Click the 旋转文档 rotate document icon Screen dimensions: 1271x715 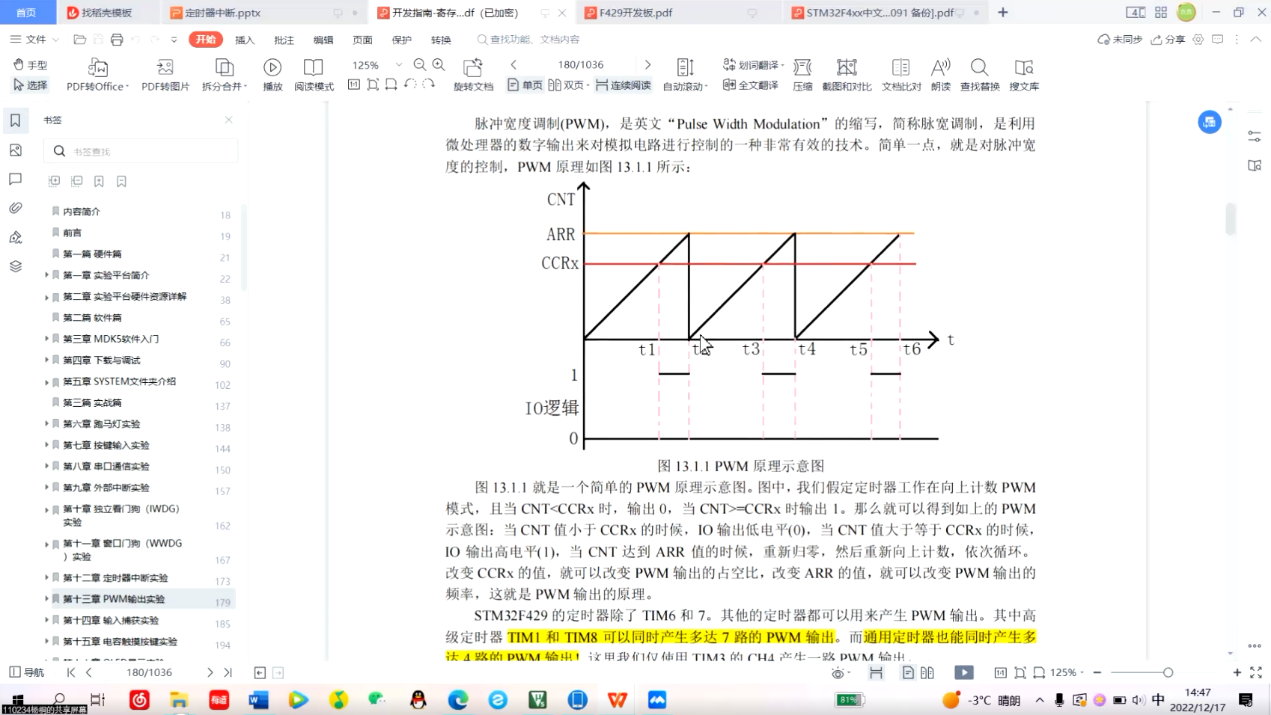tap(473, 68)
